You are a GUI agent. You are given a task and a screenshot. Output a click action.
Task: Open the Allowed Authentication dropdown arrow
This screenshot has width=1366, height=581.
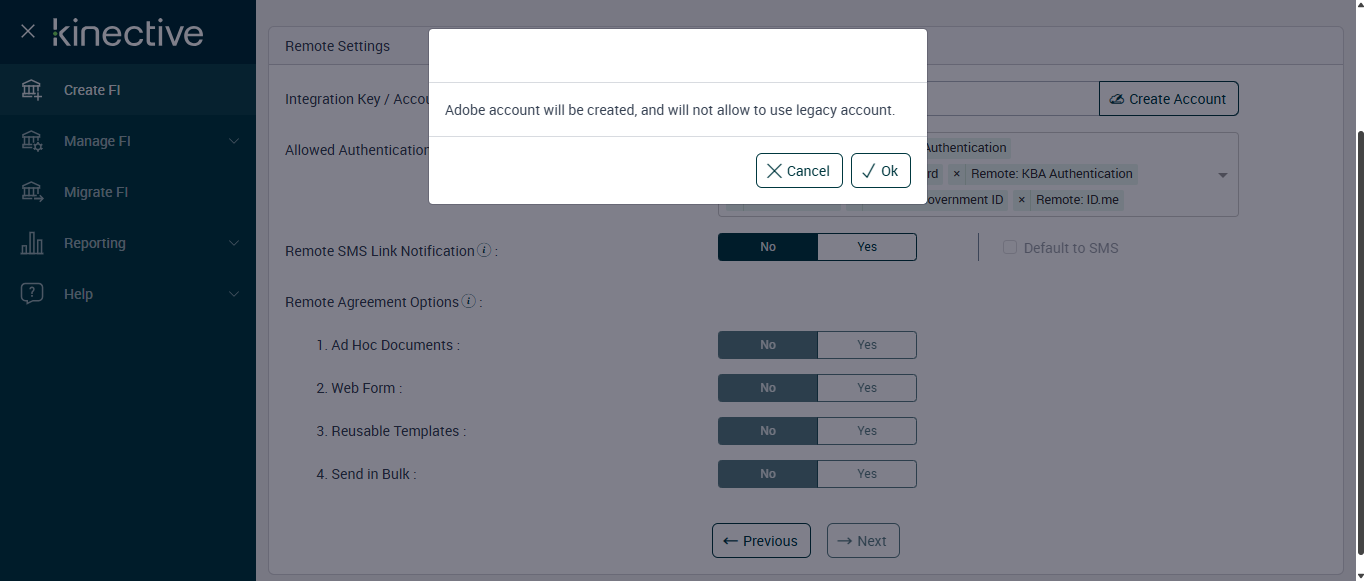[x=1222, y=175]
